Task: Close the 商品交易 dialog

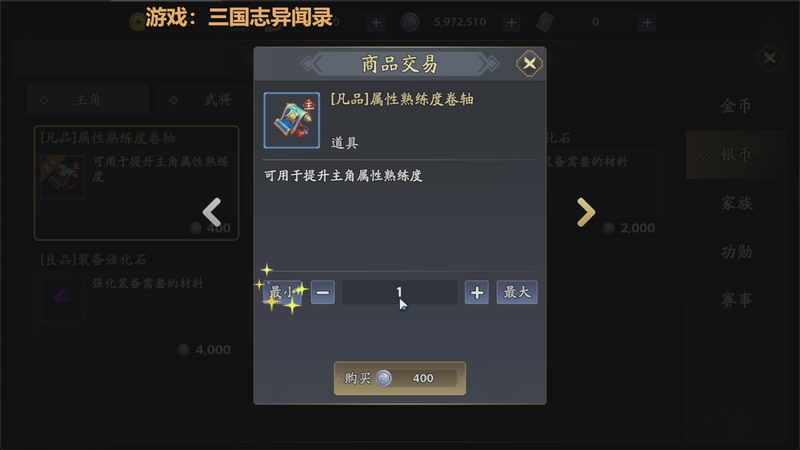Action: point(529,64)
